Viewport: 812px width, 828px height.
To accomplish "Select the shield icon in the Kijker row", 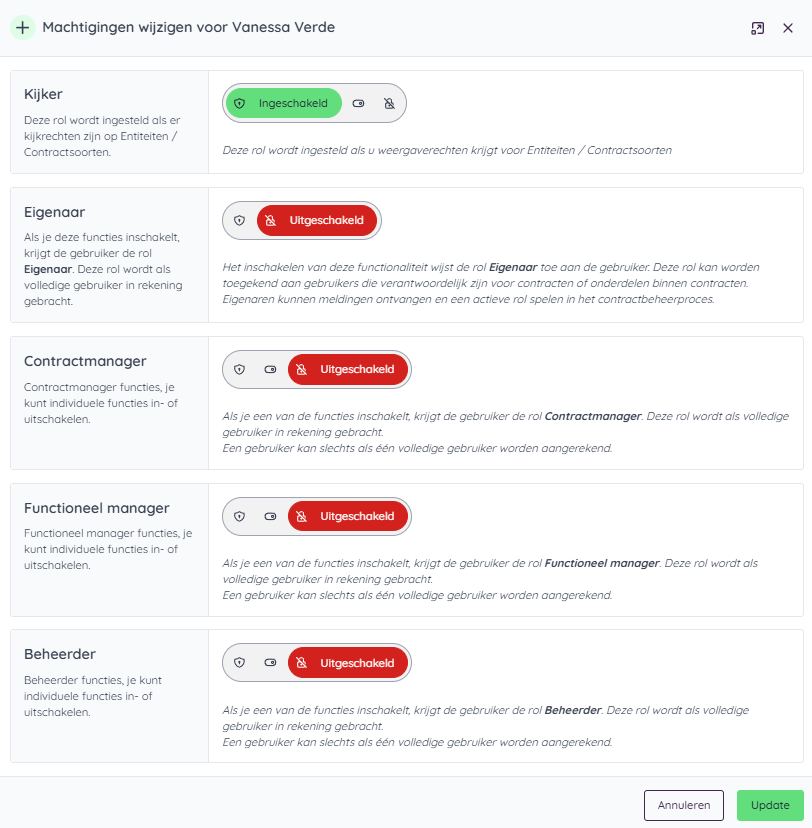I will pos(239,103).
